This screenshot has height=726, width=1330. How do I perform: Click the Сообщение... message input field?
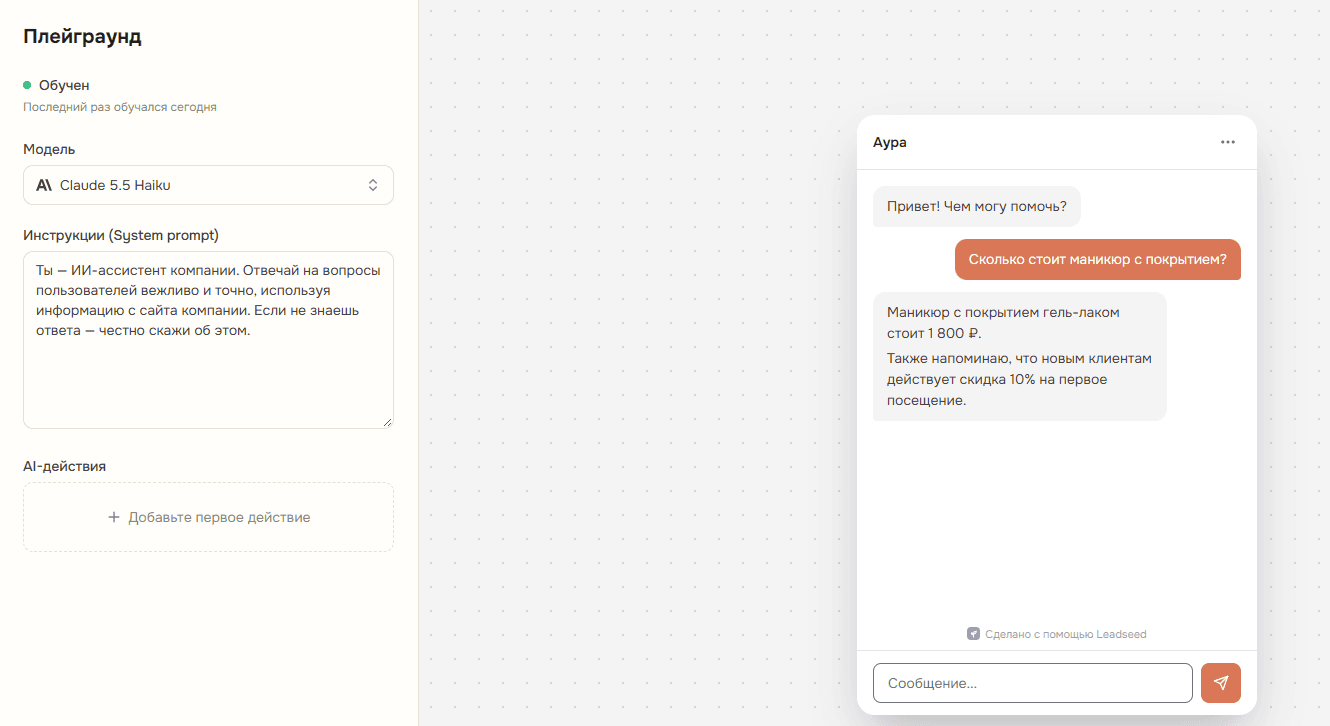point(1033,683)
